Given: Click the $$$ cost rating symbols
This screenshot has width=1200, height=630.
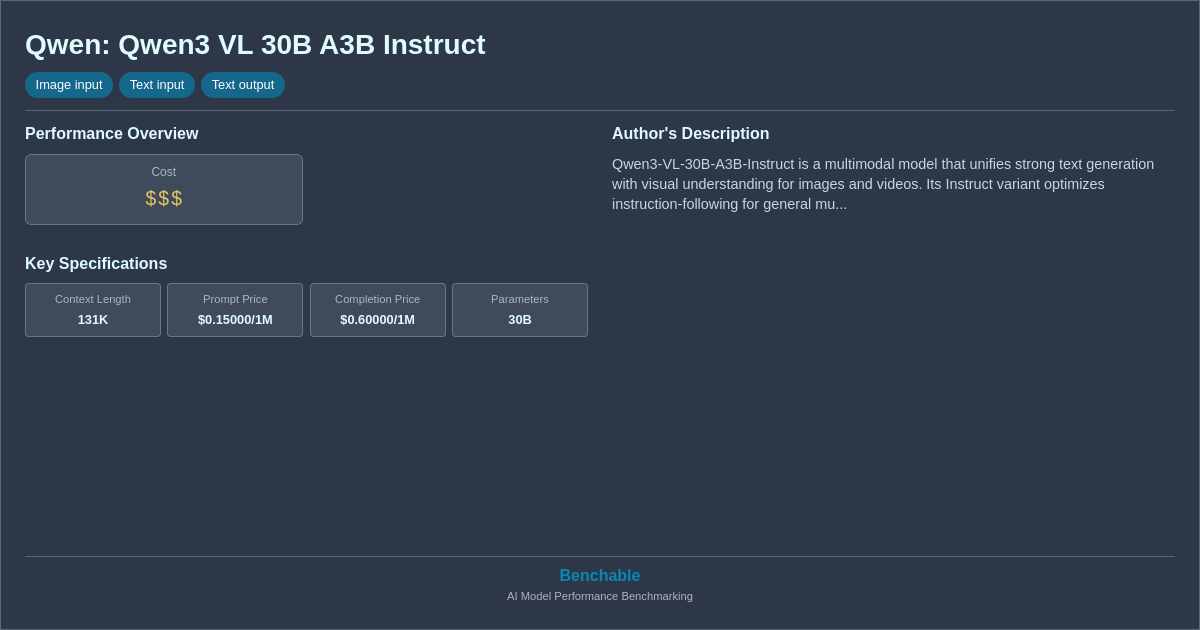Looking at the screenshot, I should pyautogui.click(x=163, y=198).
